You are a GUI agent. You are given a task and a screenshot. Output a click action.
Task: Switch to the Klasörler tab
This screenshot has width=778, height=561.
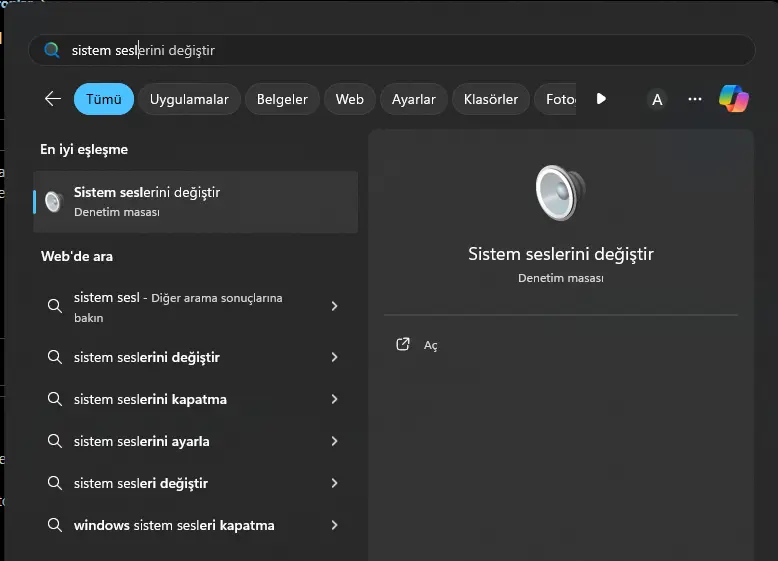point(491,99)
